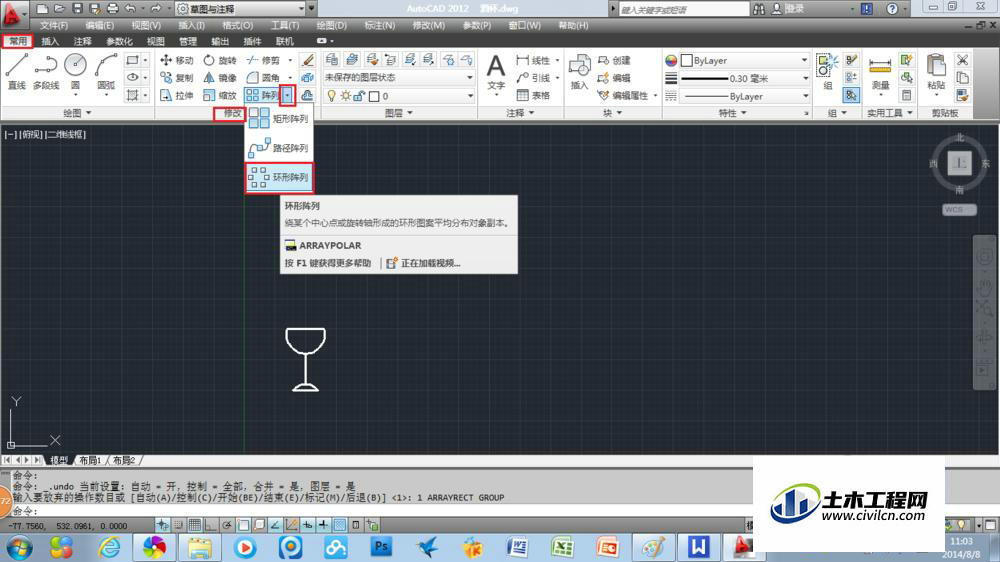Click the Mirror (镜像) tool
Screen dimensions: 1000x562
(x=220, y=77)
